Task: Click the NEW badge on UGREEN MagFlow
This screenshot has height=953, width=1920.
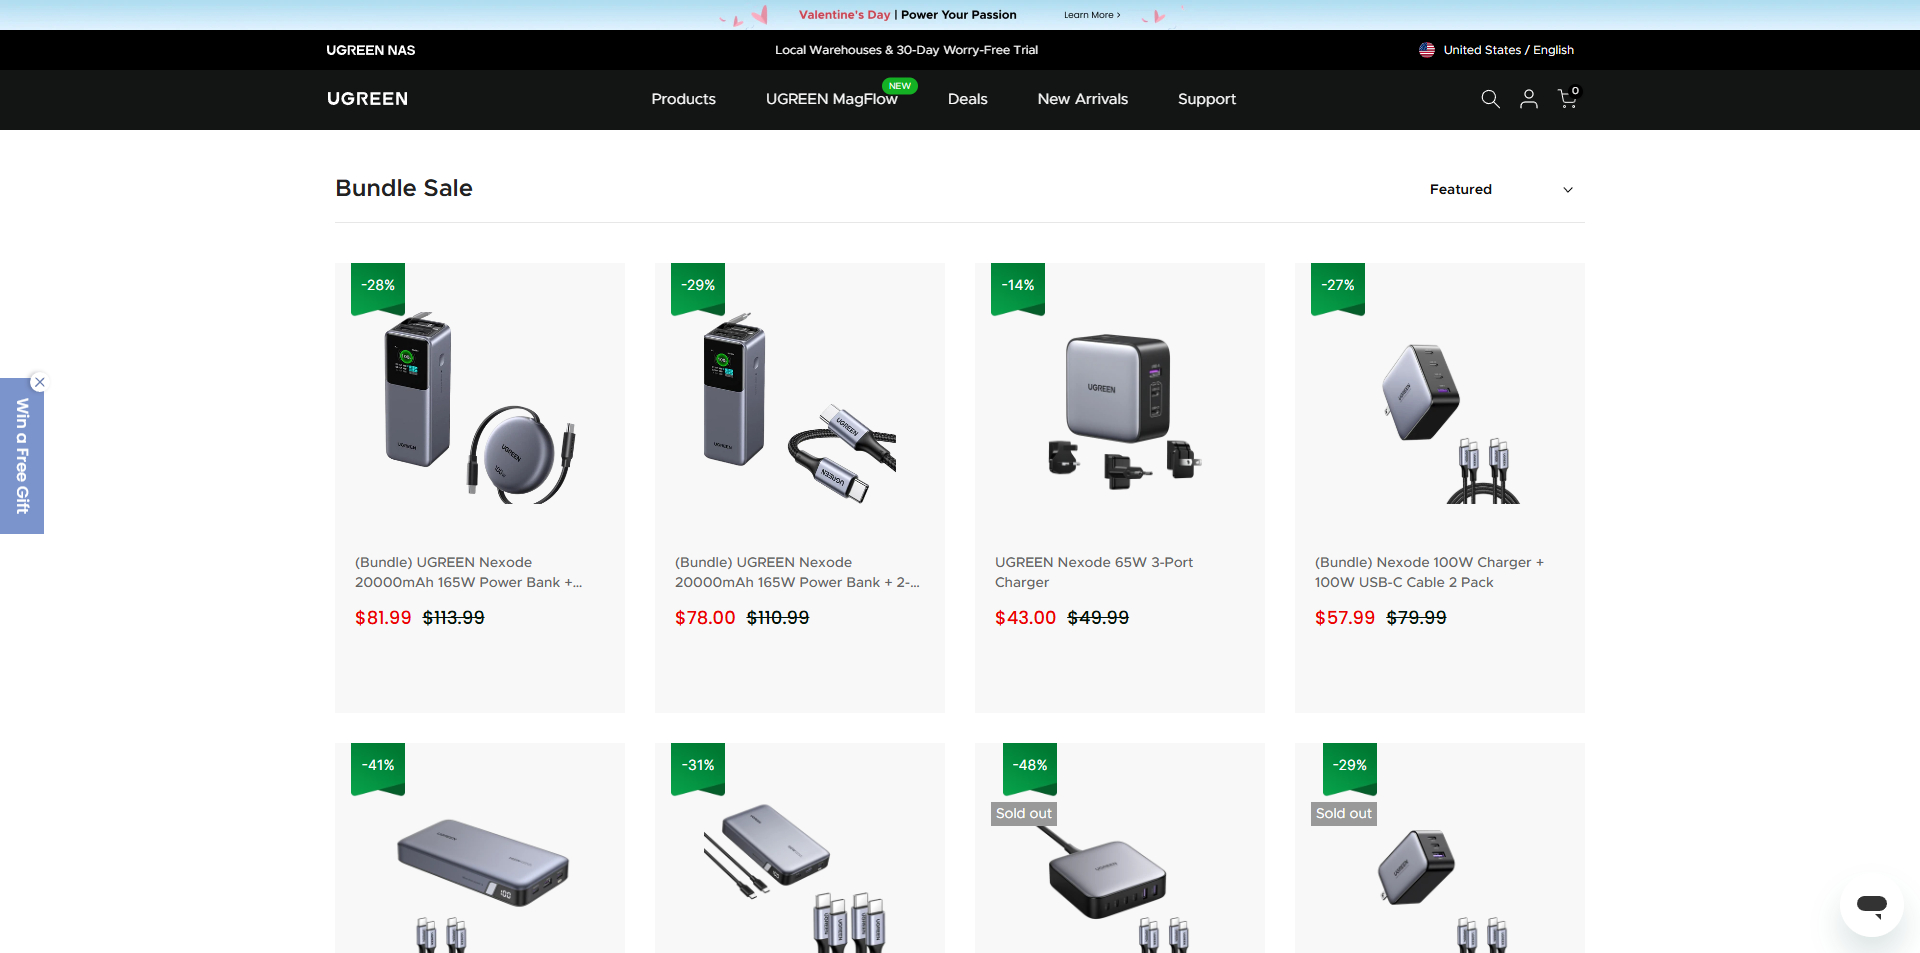Action: click(899, 85)
